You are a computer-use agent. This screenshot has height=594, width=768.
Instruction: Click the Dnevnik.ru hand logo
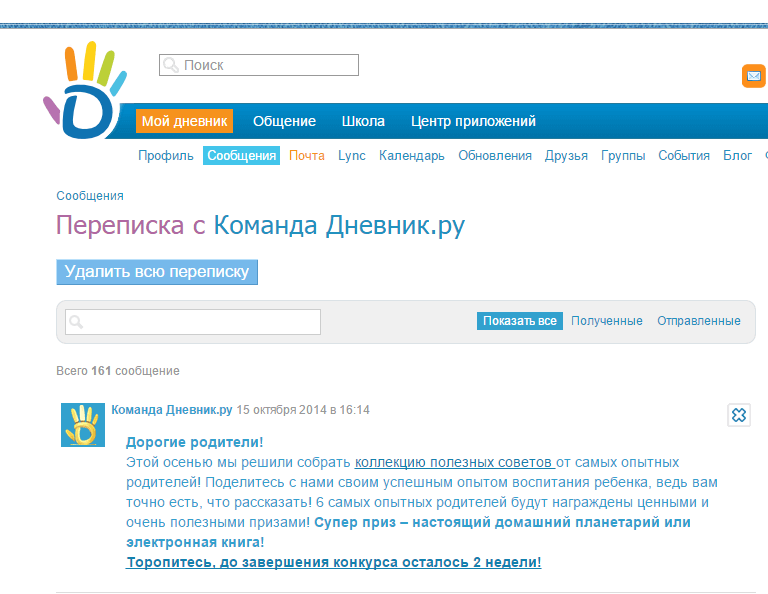pyautogui.click(x=86, y=93)
